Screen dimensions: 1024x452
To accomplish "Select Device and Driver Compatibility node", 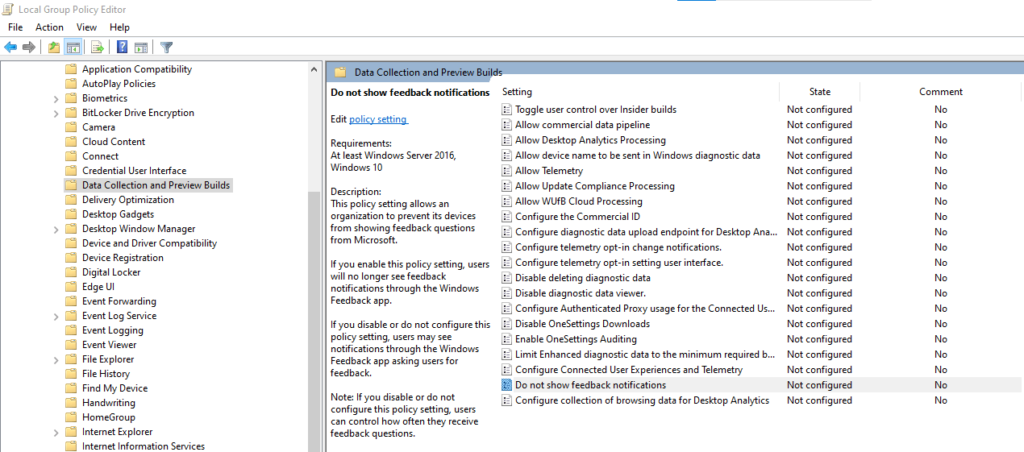I will pyautogui.click(x=150, y=244).
